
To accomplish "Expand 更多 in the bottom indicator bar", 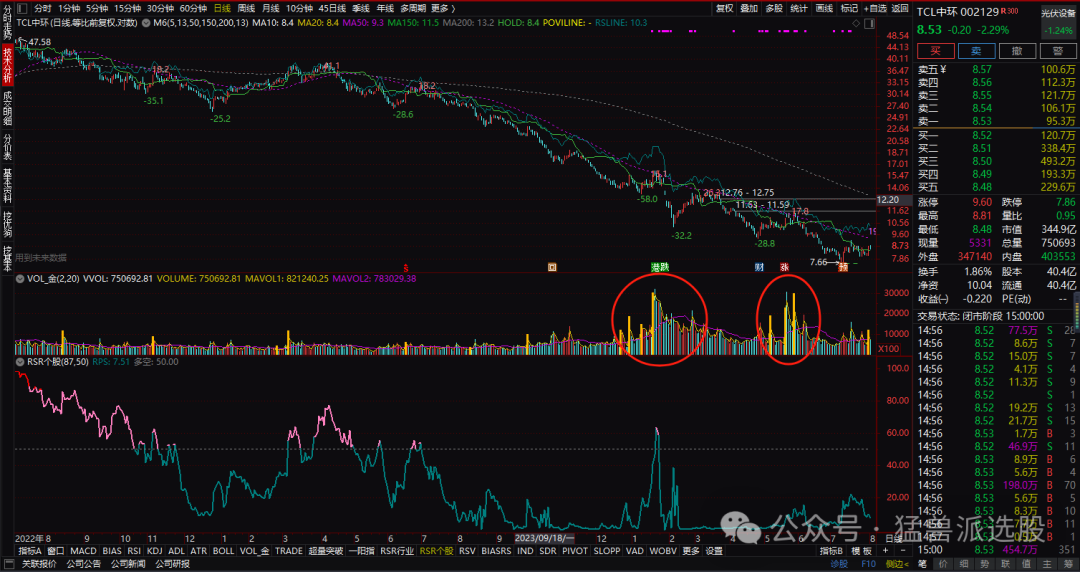I will 691,551.
